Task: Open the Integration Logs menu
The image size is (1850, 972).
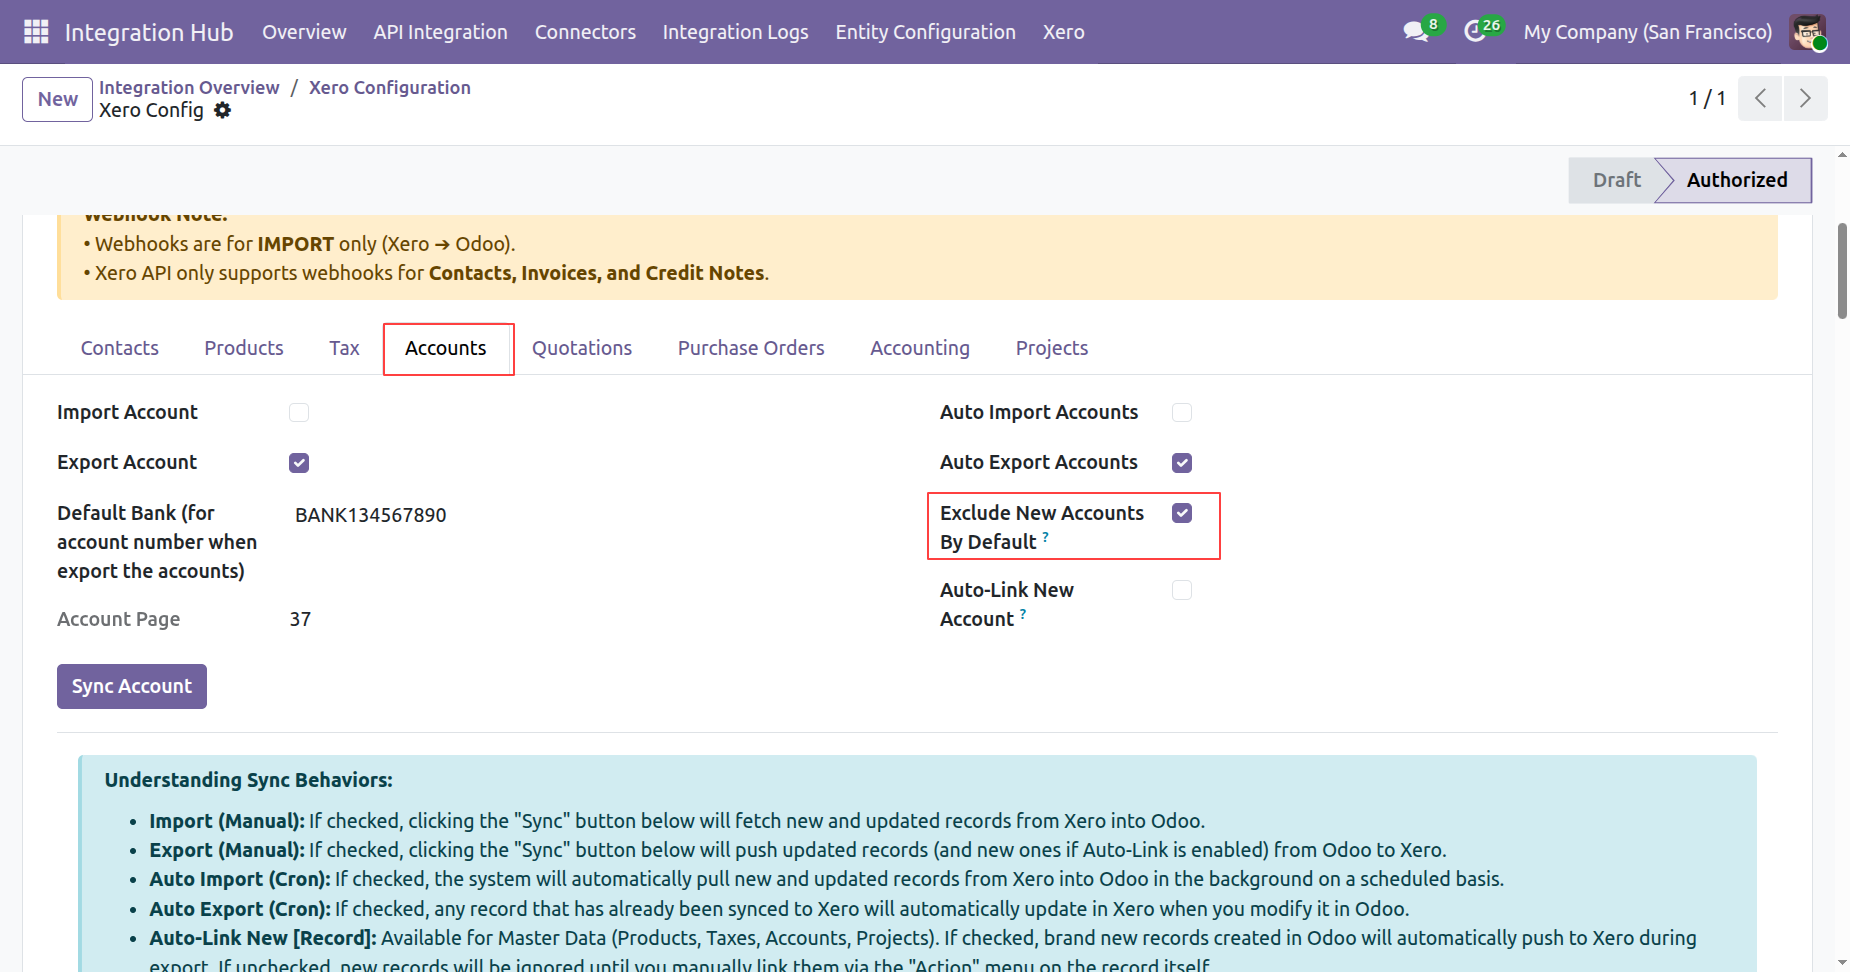Action: [735, 32]
